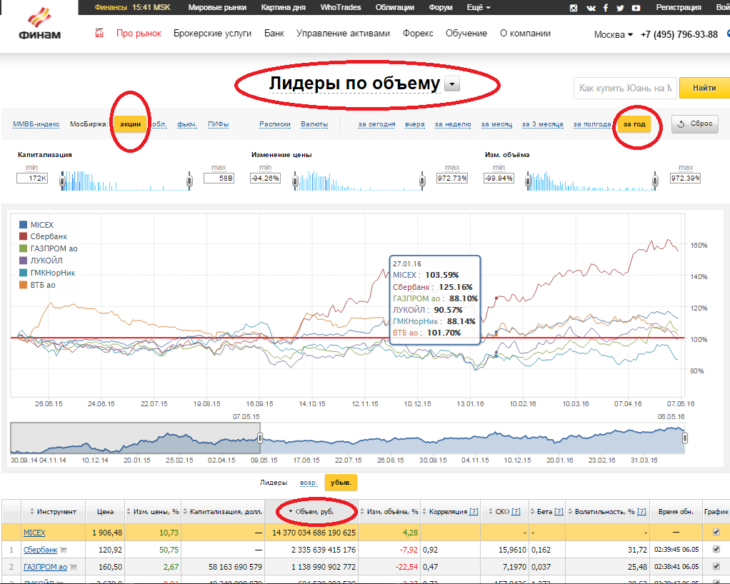
Task: Click the help icon next to Бета
Action: (559, 511)
